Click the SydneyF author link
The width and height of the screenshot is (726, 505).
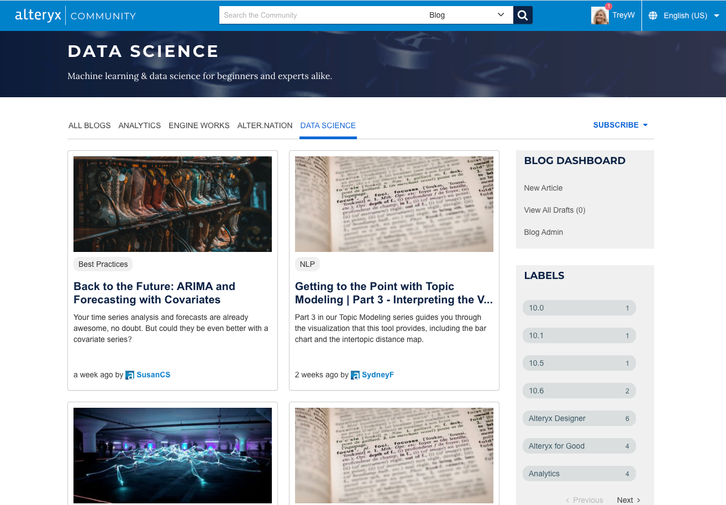pyautogui.click(x=377, y=375)
